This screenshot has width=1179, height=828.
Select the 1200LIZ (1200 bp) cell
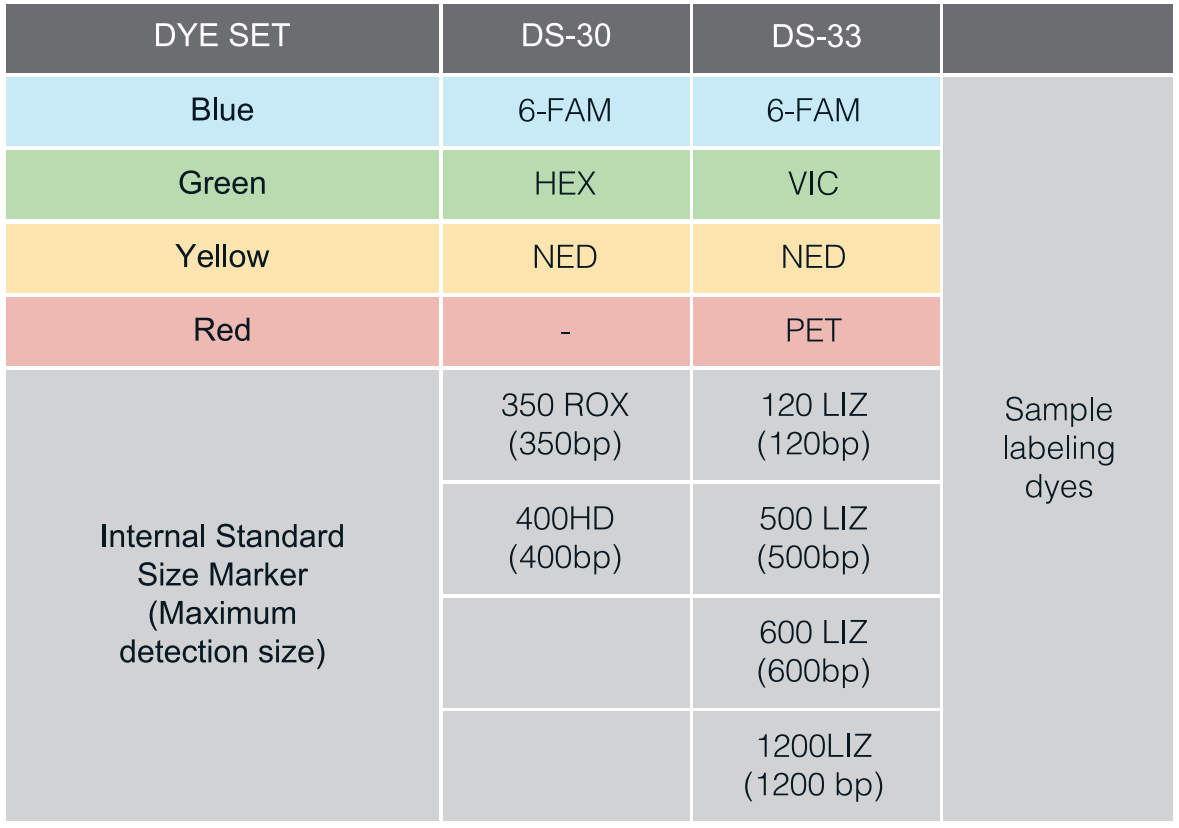click(x=814, y=765)
